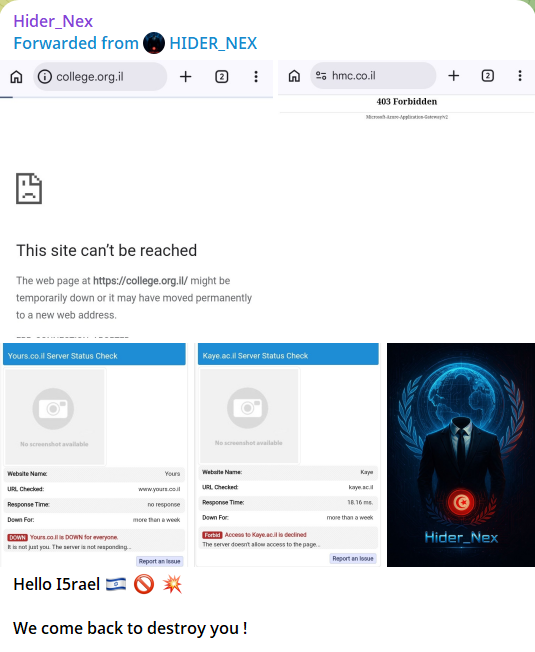Click the Israel flag emoji
535x652 pixels.
point(116,584)
